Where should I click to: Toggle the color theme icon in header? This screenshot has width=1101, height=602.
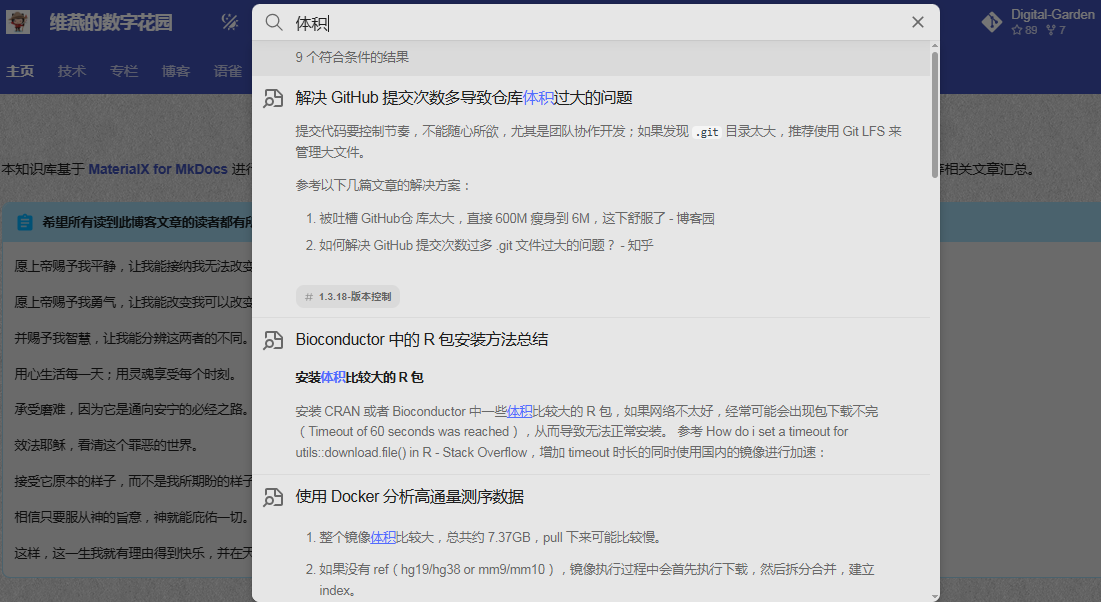coord(229,22)
